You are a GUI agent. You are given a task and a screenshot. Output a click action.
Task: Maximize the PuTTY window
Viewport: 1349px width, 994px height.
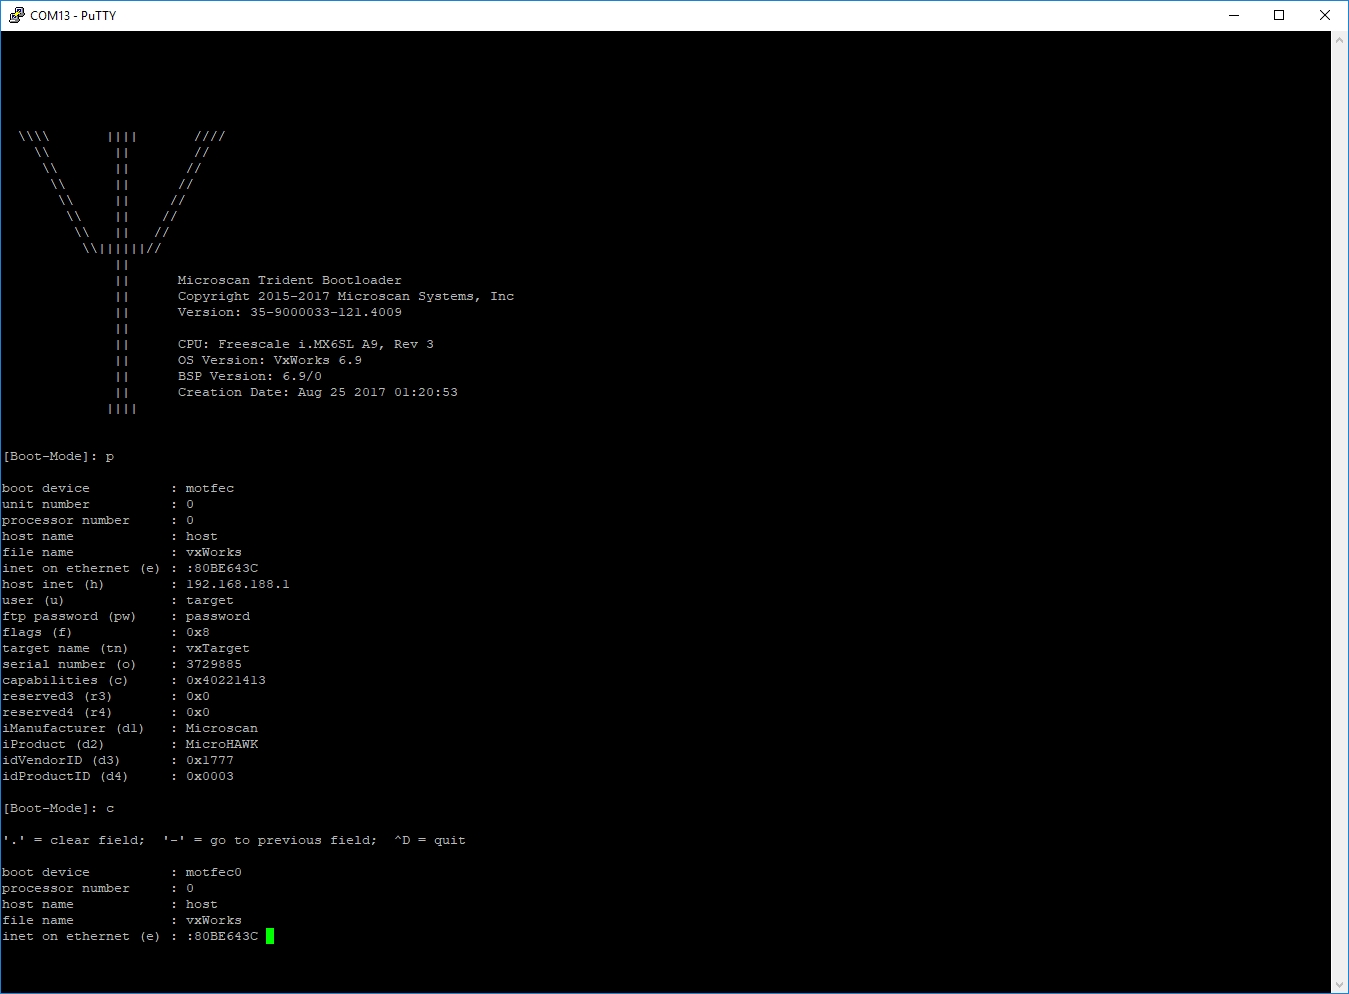click(x=1279, y=15)
